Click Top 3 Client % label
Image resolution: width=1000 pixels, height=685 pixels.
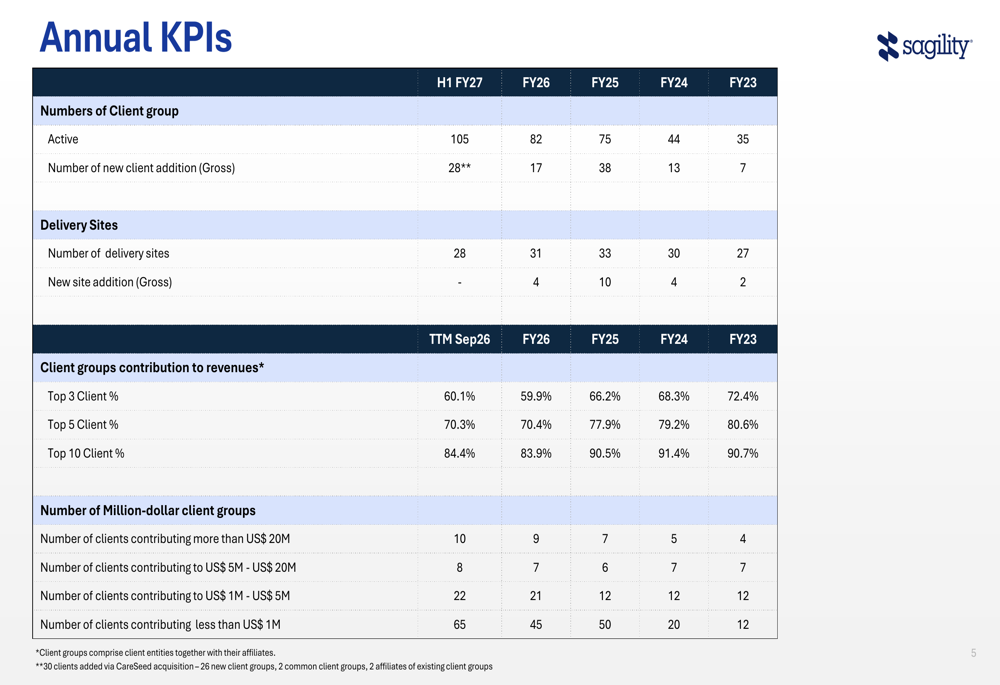[83, 396]
